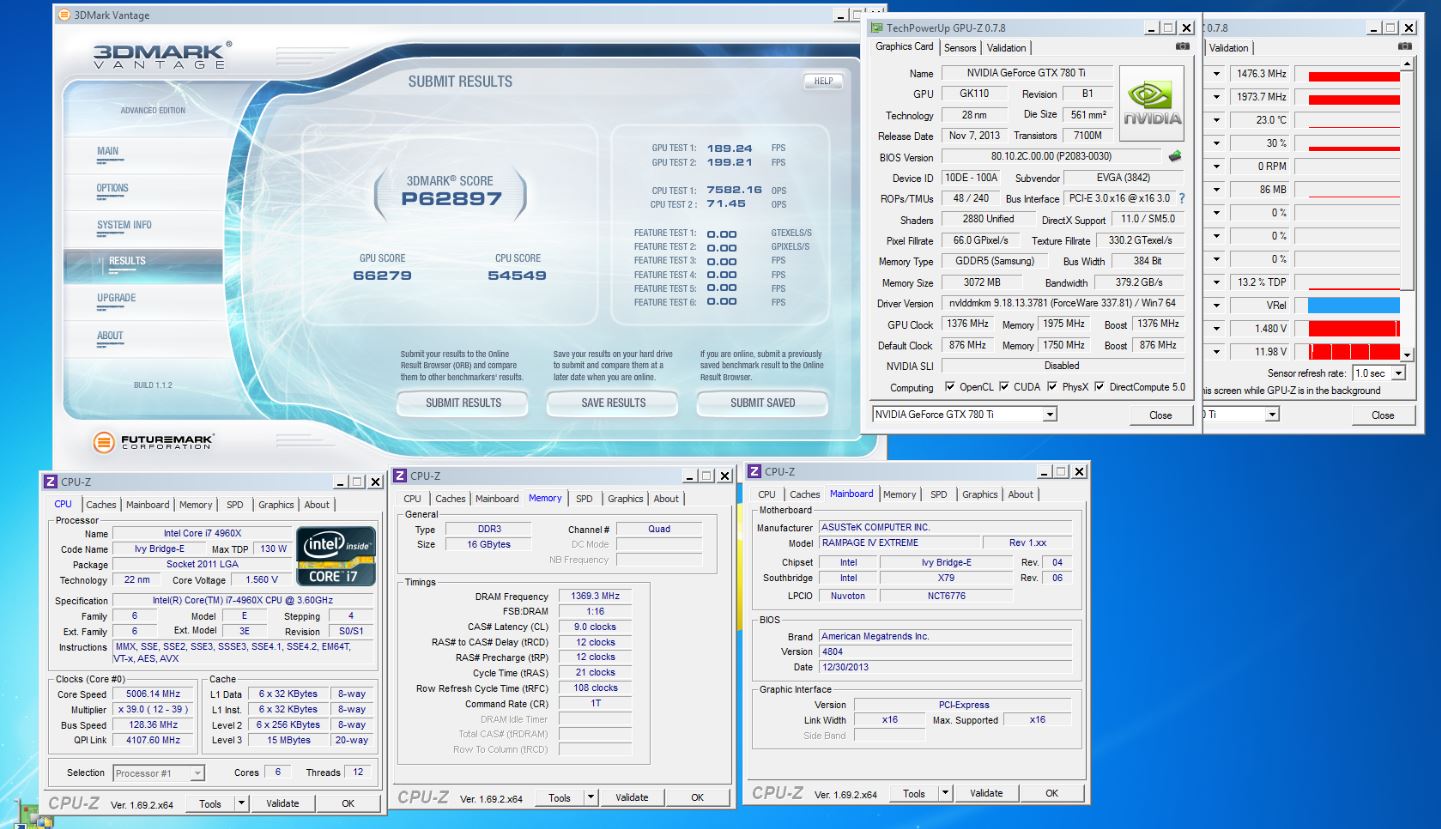Click the RAMPAGE IV EXTREME model field
The height and width of the screenshot is (829, 1441).
tap(897, 542)
